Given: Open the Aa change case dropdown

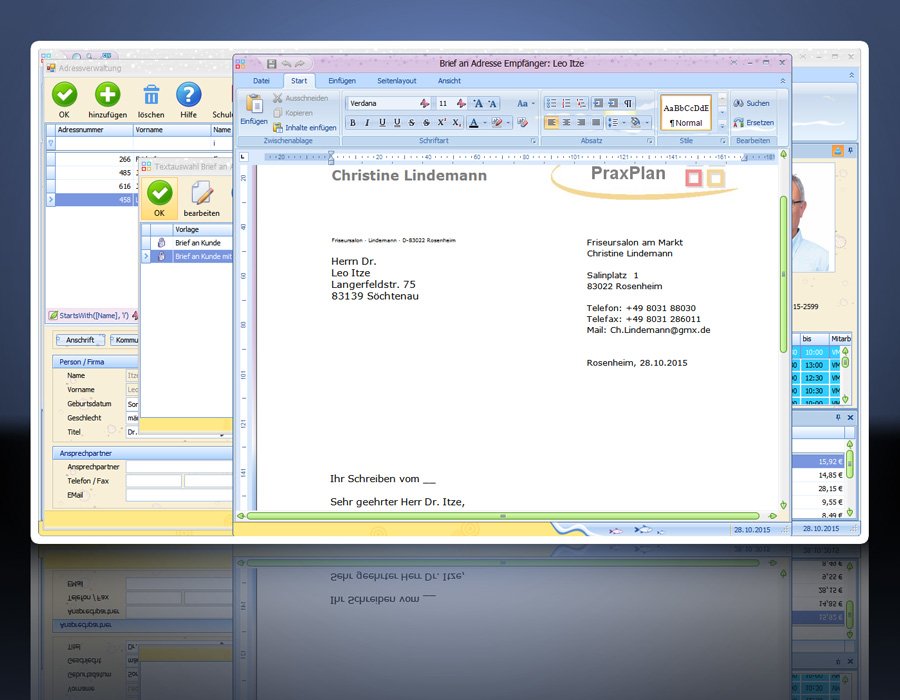Looking at the screenshot, I should pyautogui.click(x=525, y=103).
